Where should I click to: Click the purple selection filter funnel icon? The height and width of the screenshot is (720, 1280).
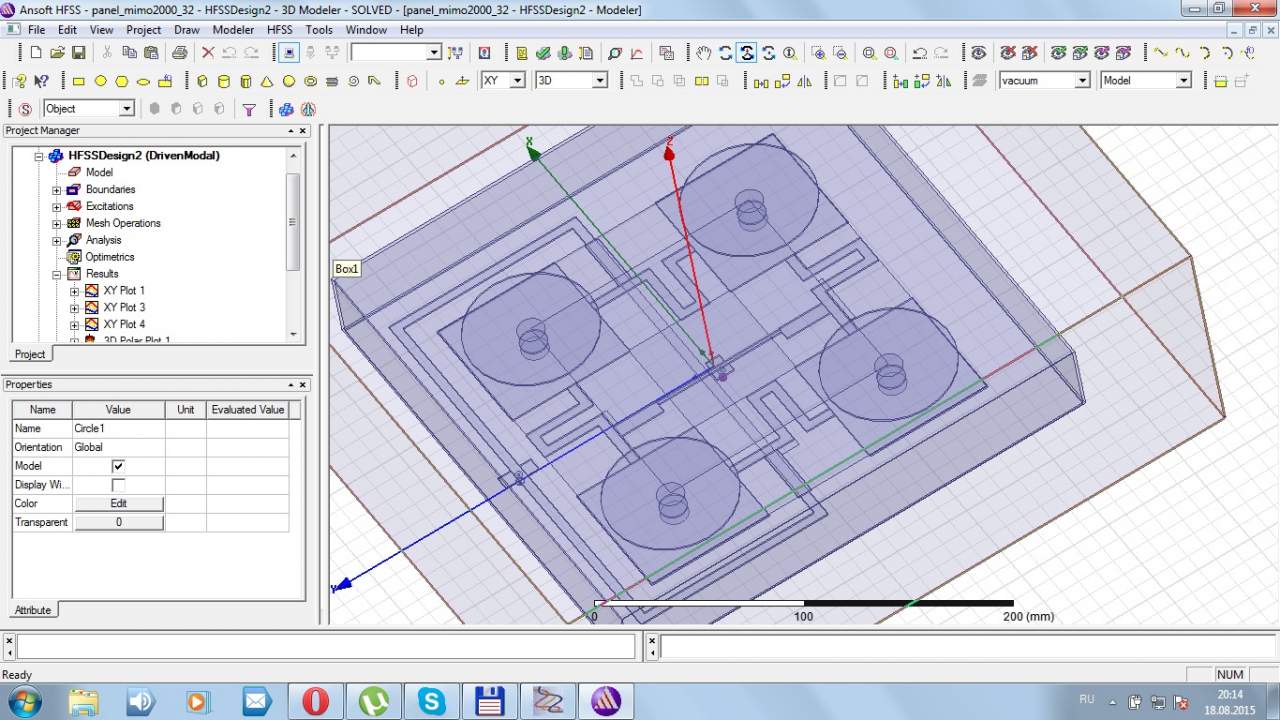tap(249, 109)
